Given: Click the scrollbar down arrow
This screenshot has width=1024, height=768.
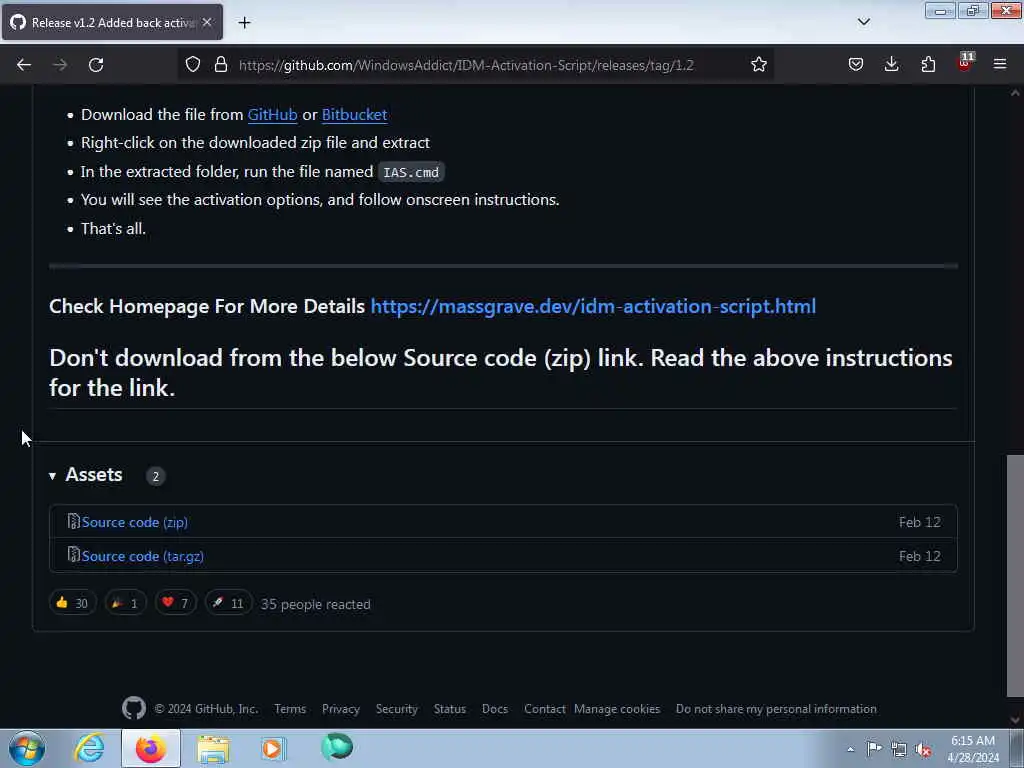Looking at the screenshot, I should [1015, 720].
